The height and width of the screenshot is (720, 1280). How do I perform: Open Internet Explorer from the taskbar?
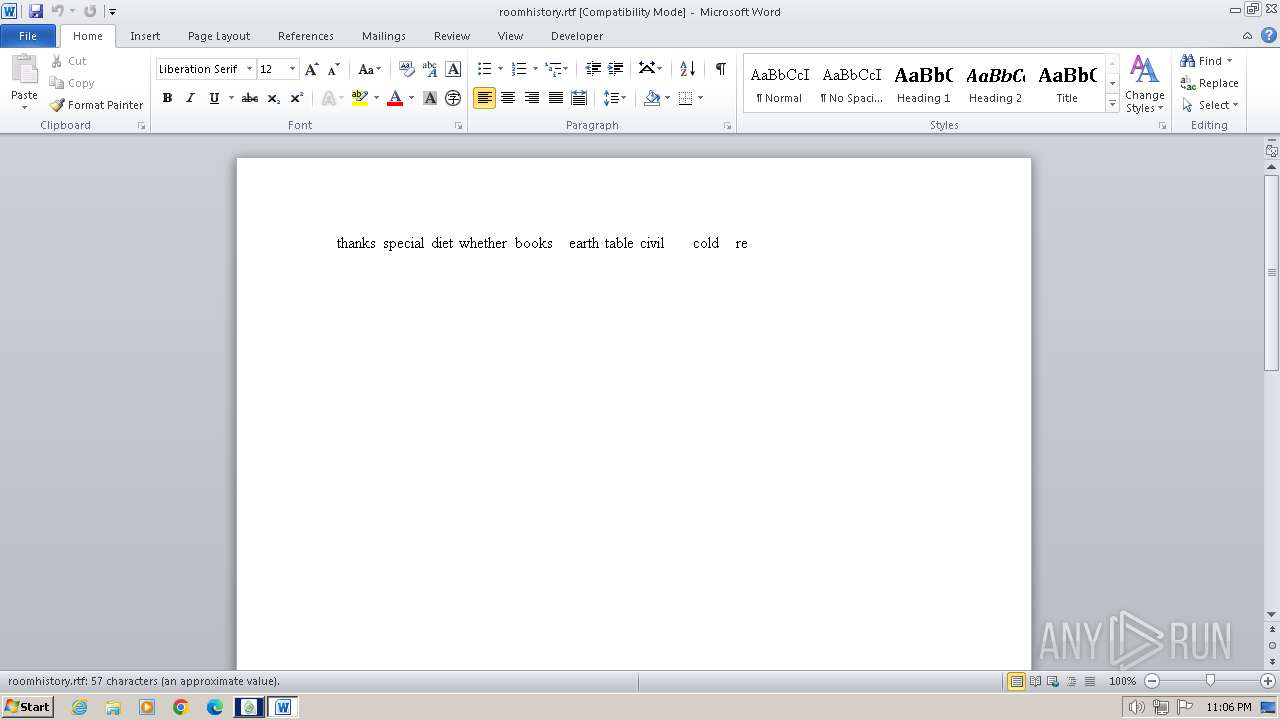[79, 707]
